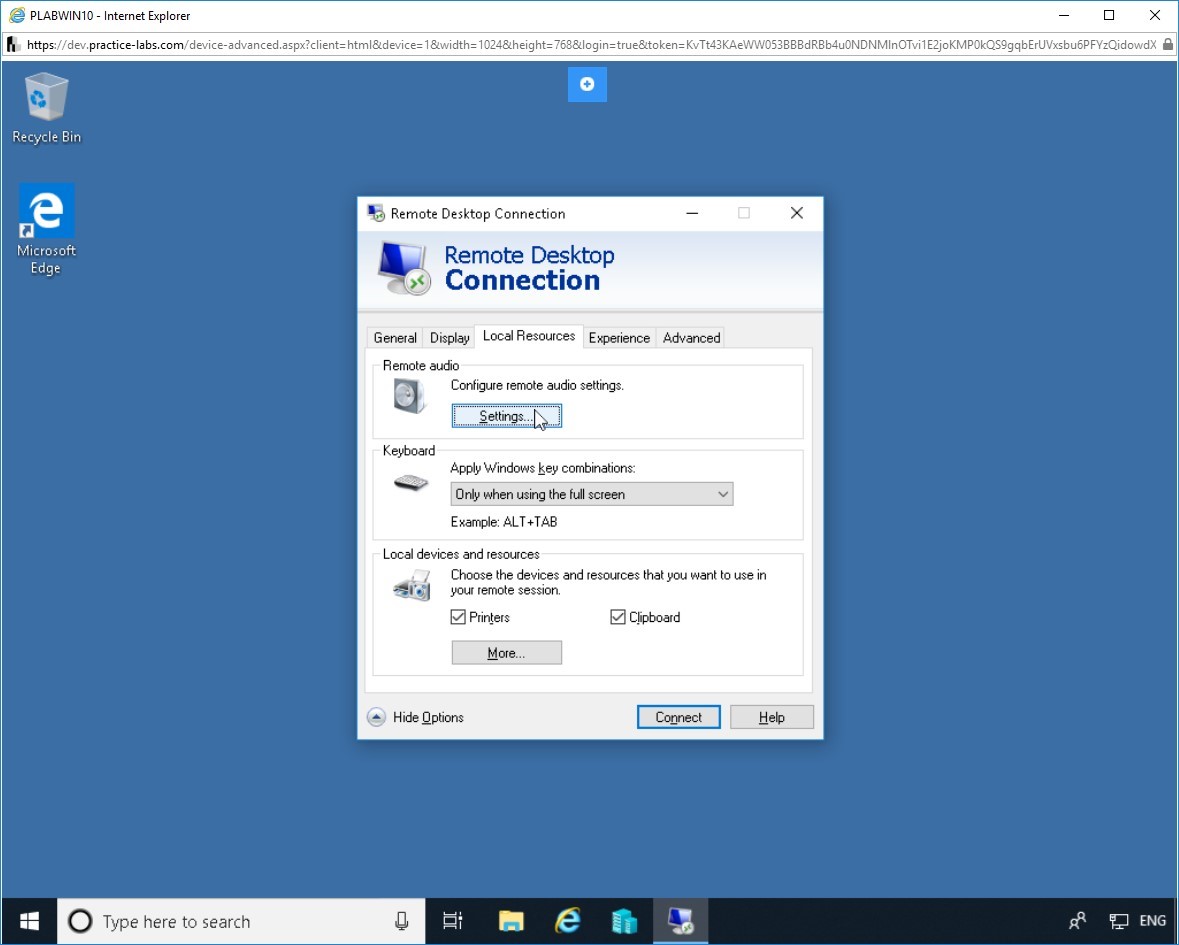Close the Remote Desktop Connection dialog
This screenshot has height=945, width=1179.
coord(797,214)
